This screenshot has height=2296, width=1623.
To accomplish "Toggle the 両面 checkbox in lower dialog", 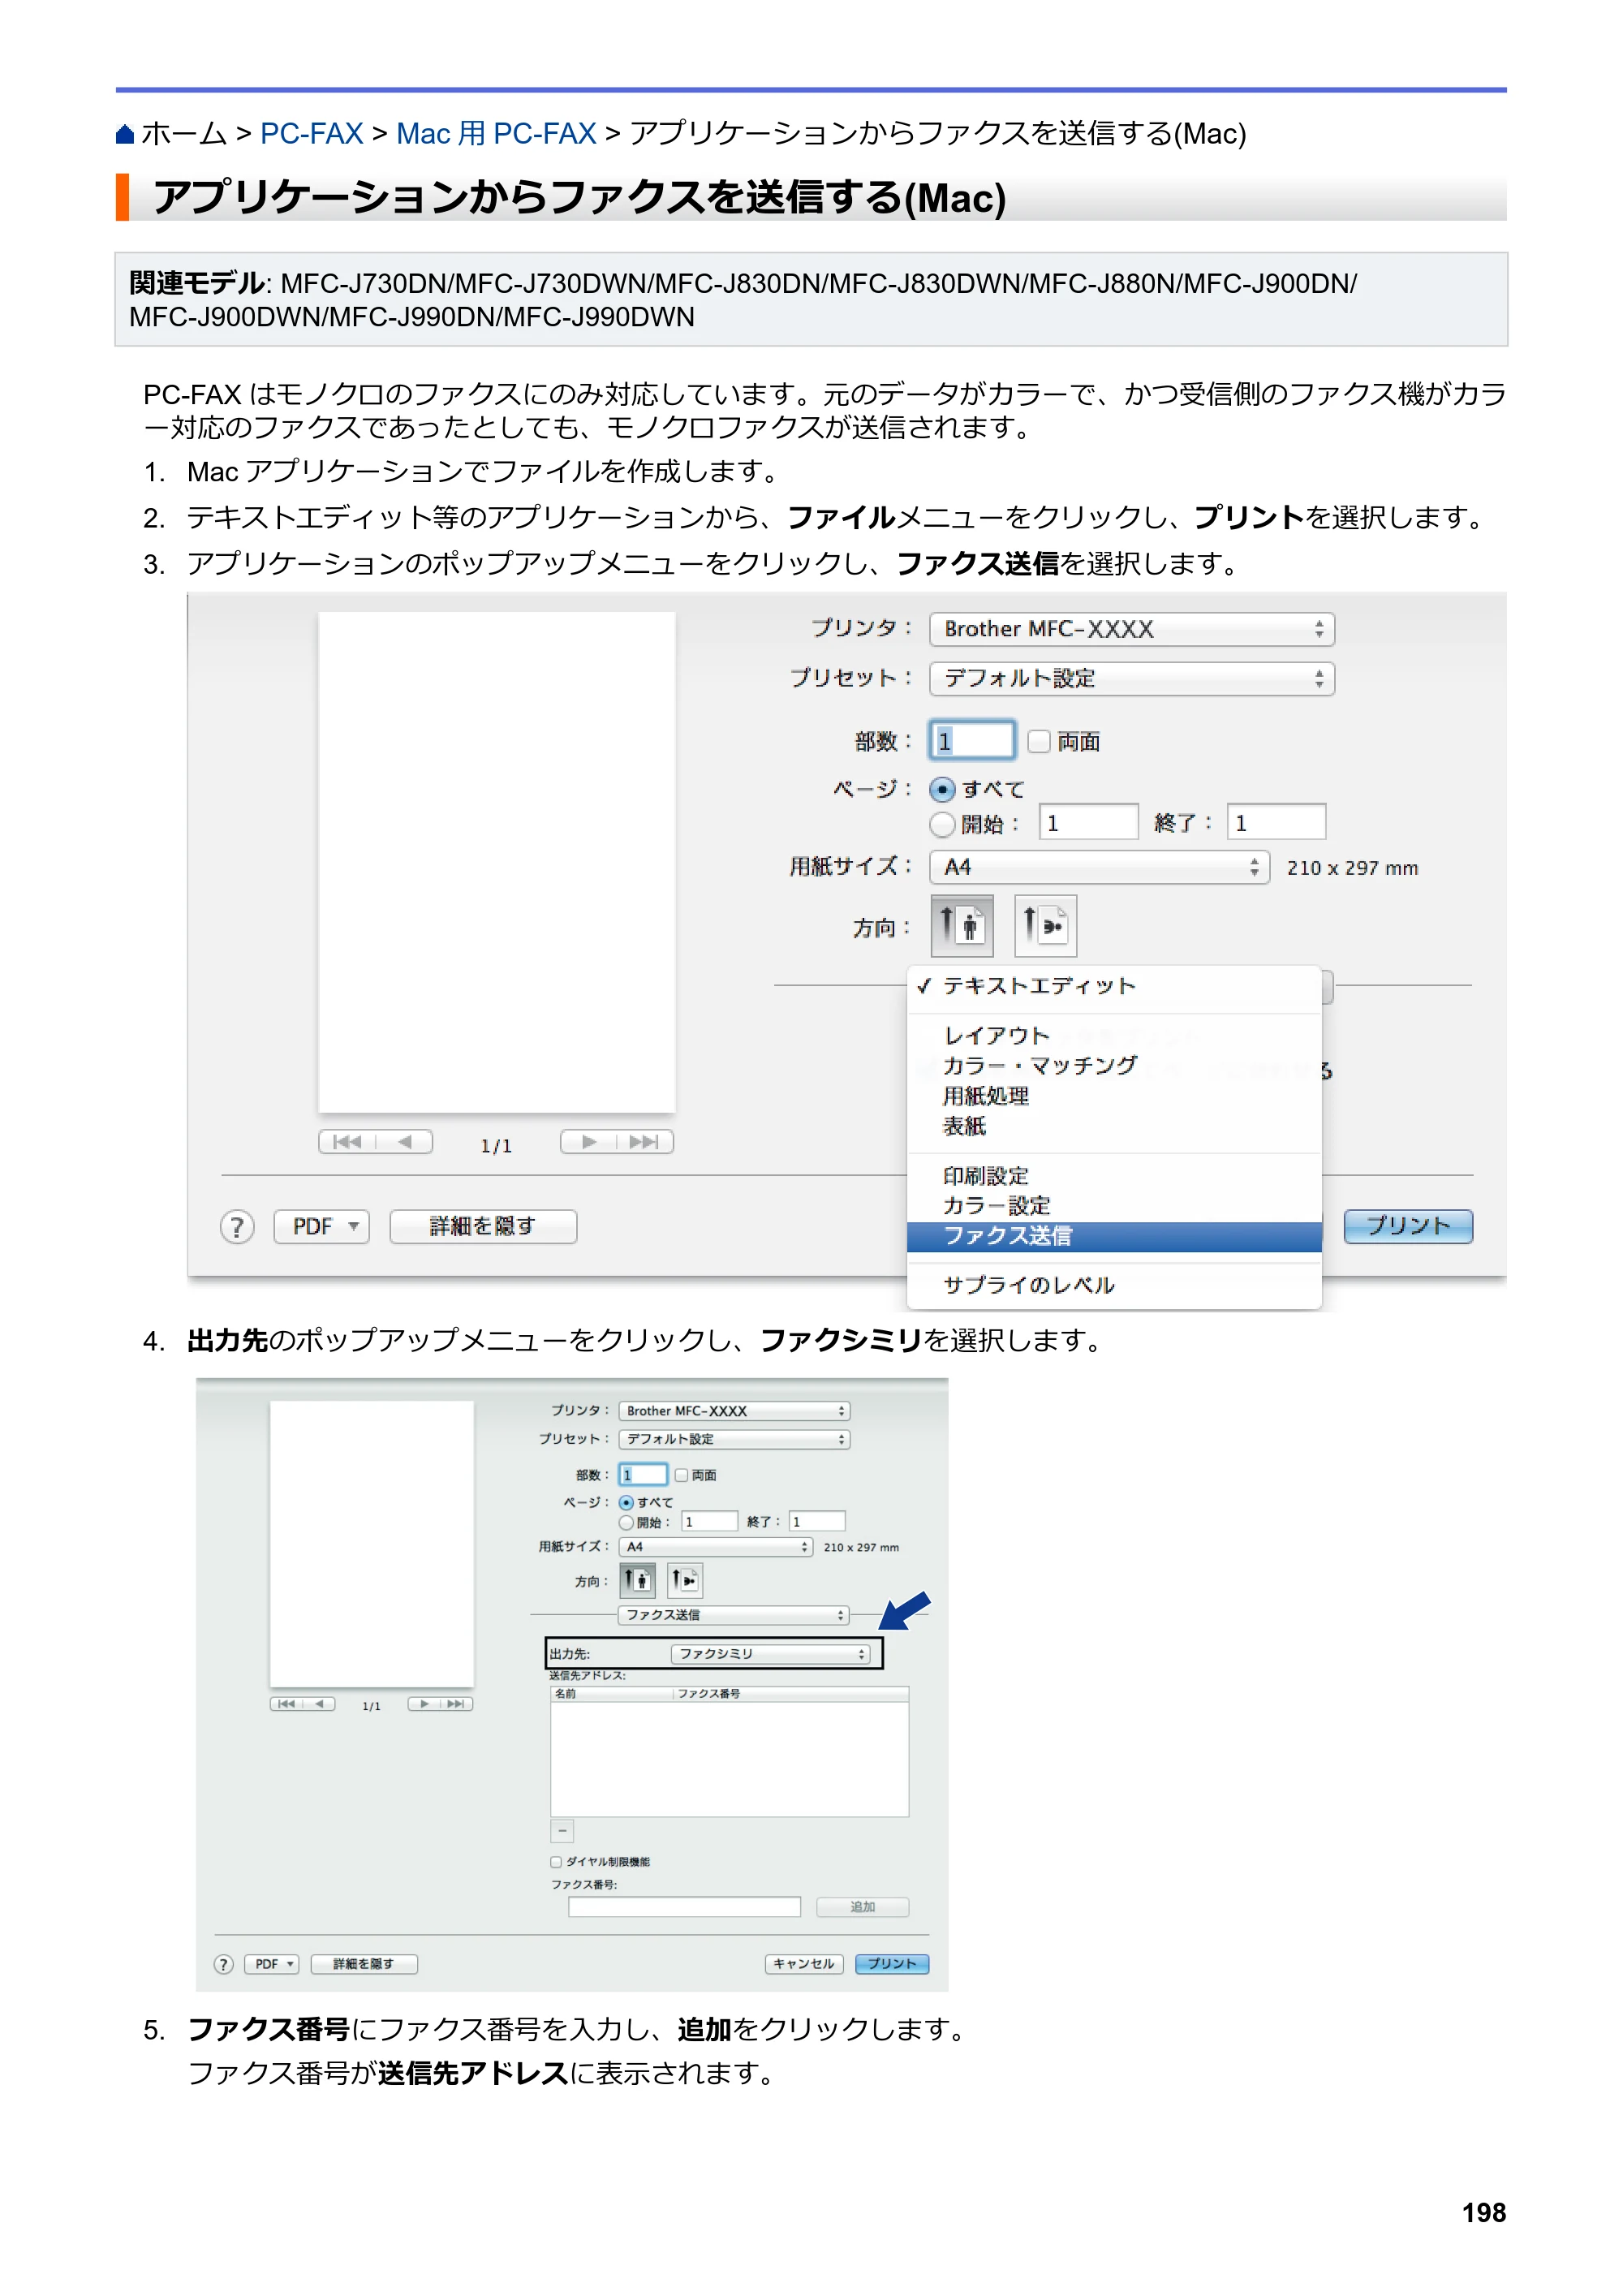I will tap(681, 1475).
